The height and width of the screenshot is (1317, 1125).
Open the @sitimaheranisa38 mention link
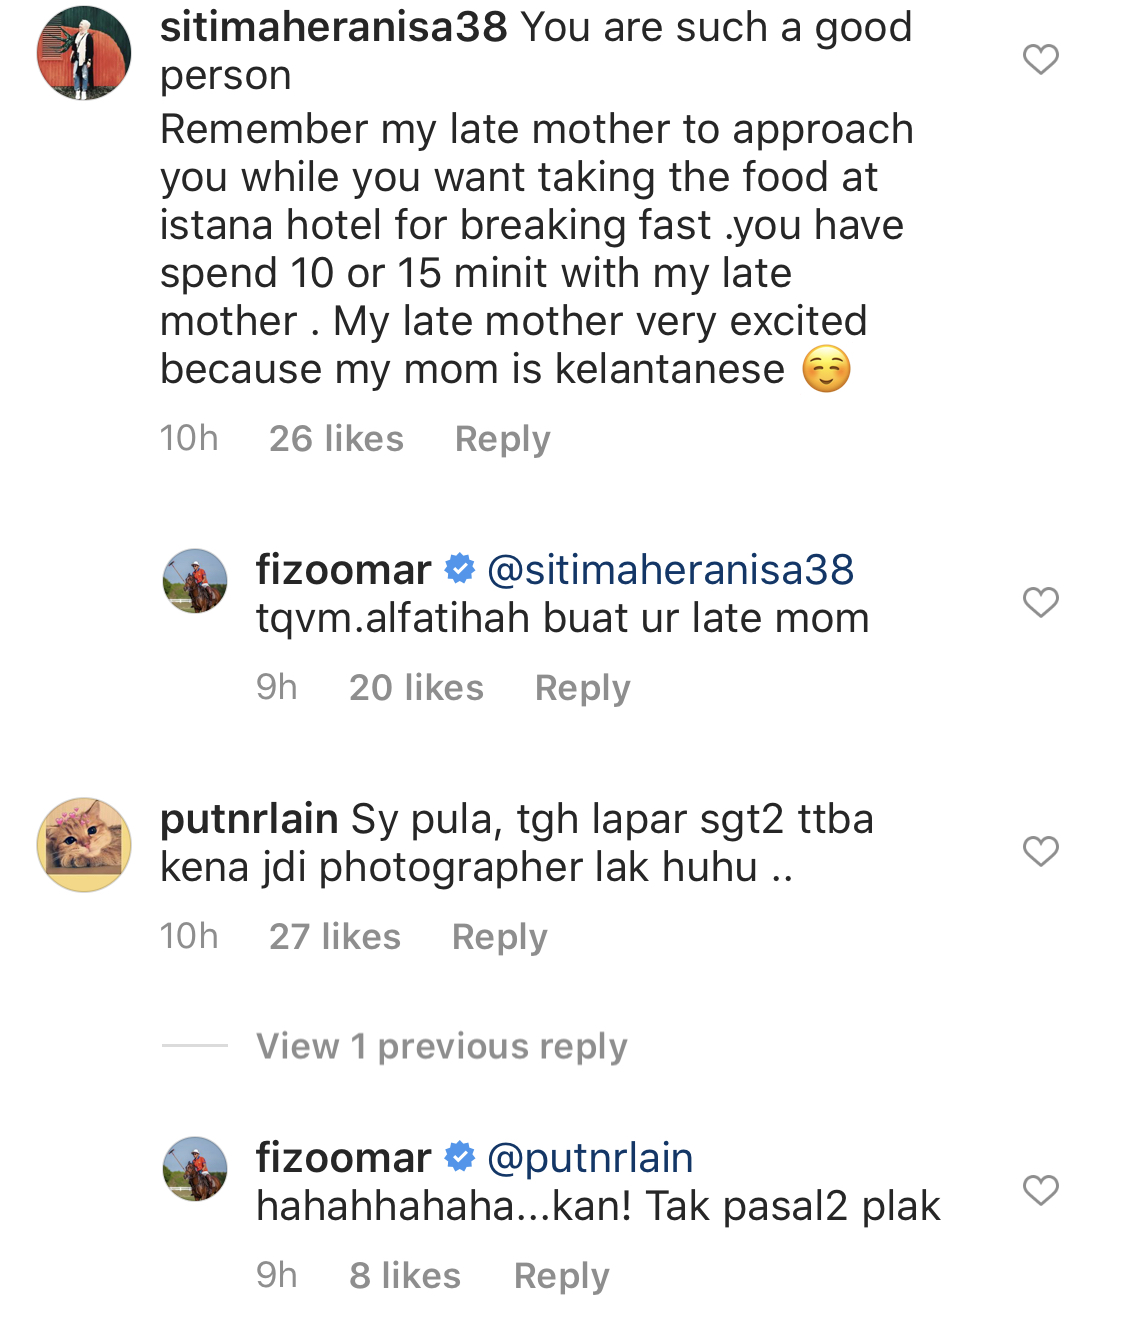tap(670, 570)
